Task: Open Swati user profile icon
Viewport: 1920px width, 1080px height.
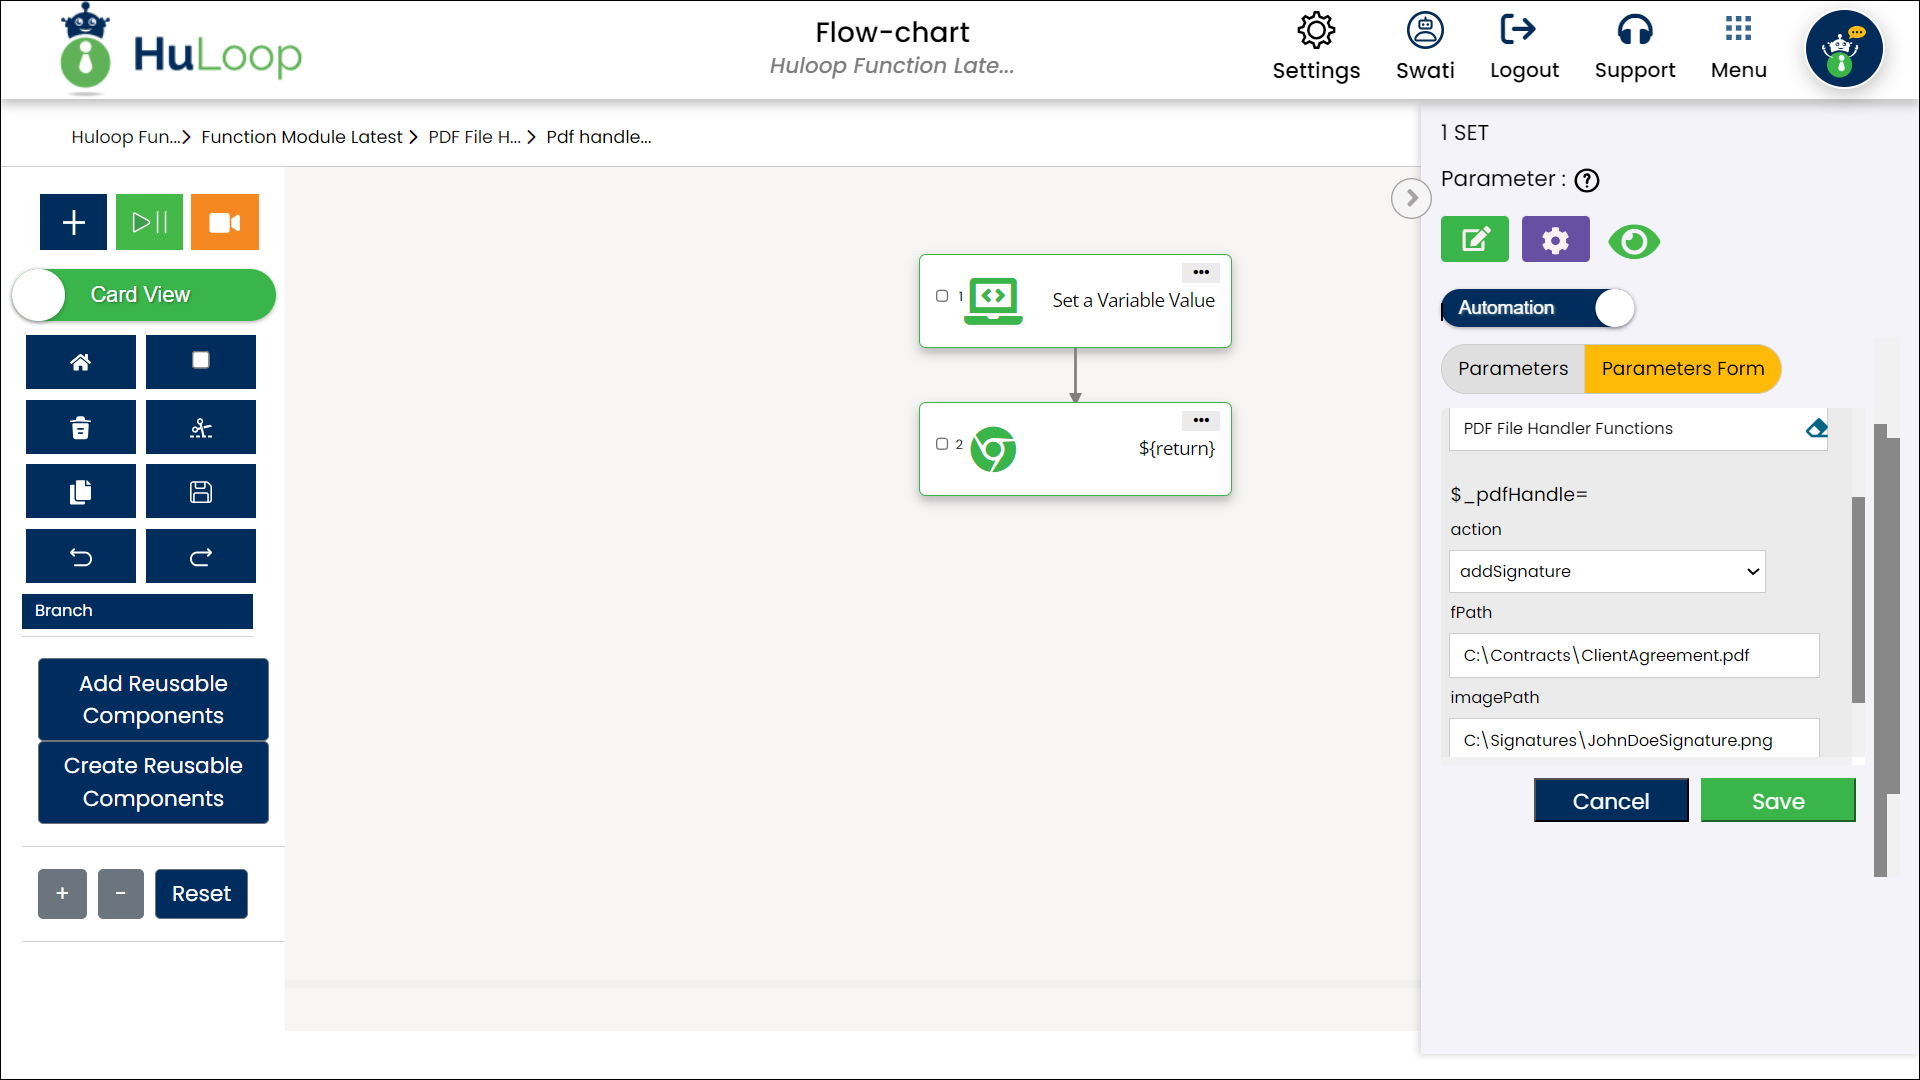Action: (x=1425, y=31)
